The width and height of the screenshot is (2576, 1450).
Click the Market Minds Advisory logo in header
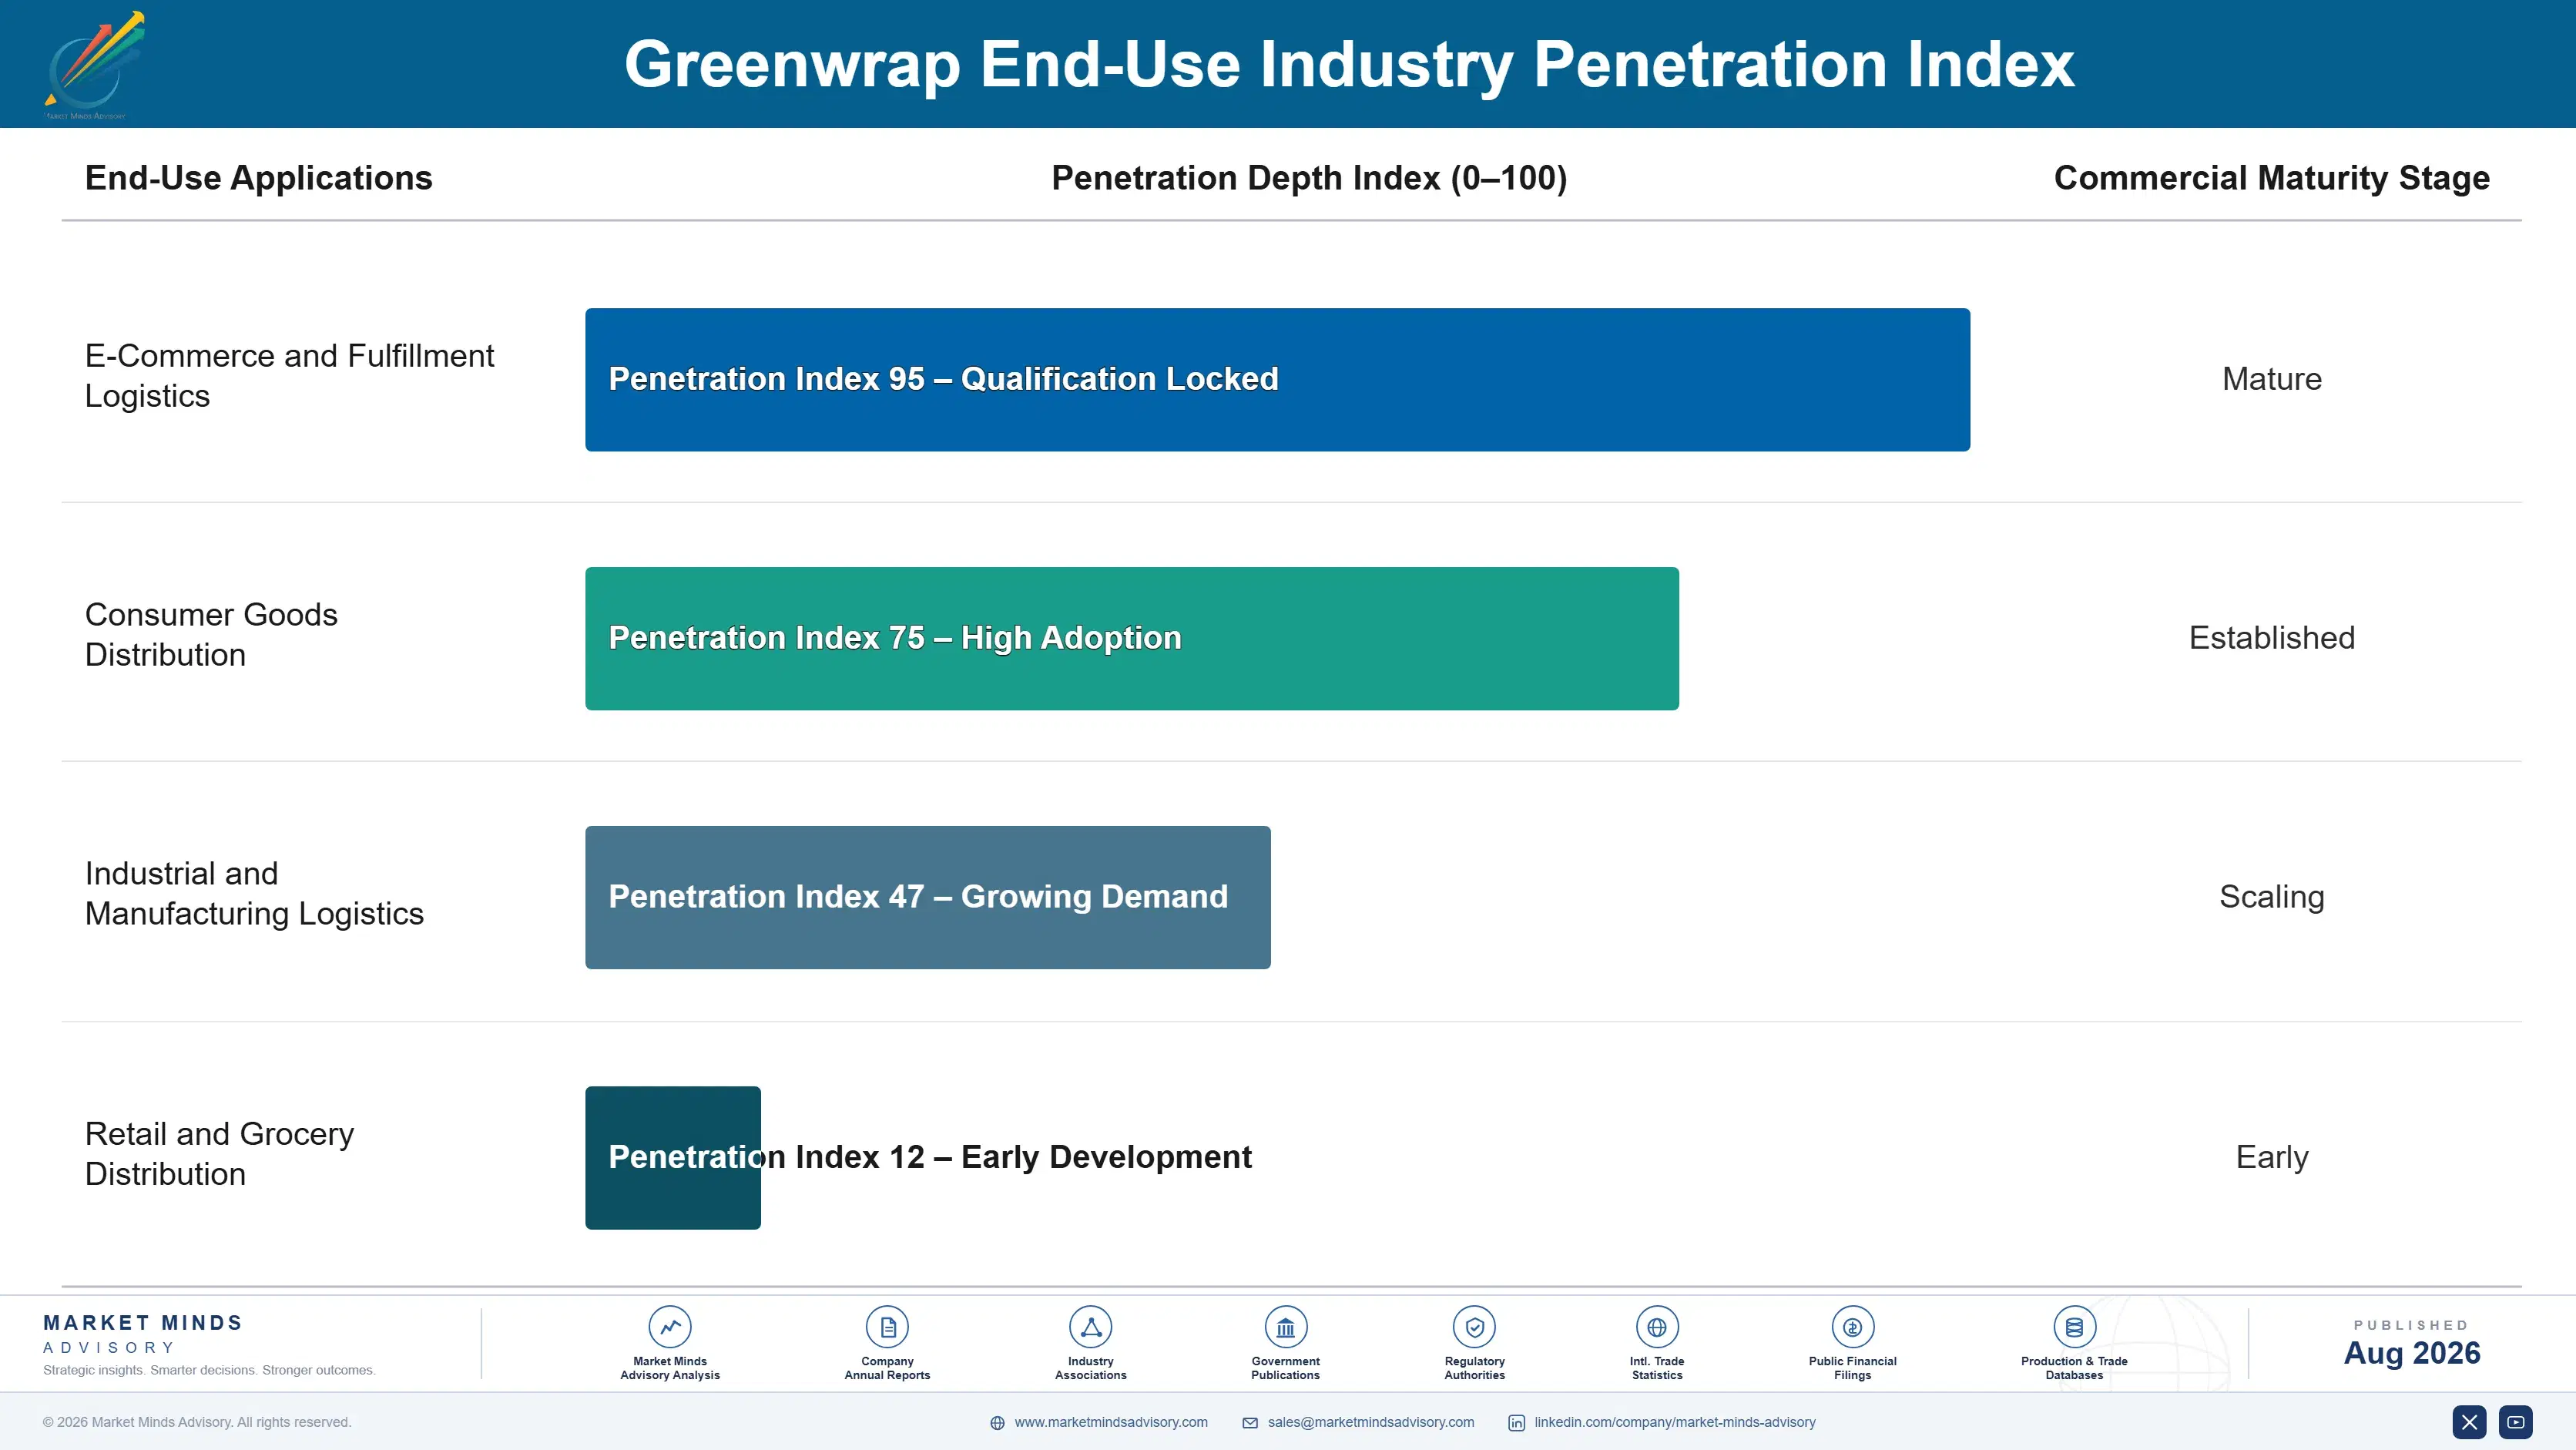[94, 64]
